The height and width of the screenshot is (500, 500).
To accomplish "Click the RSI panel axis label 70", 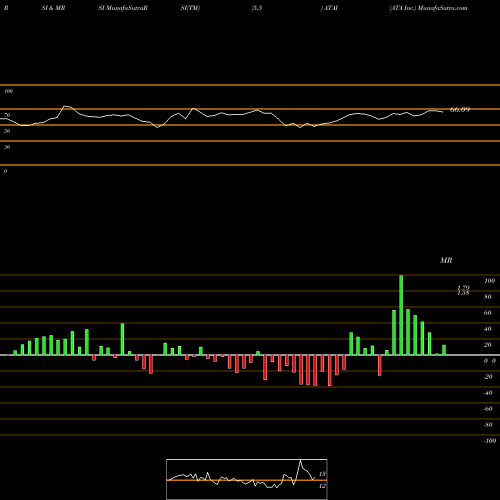I will tap(7, 115).
